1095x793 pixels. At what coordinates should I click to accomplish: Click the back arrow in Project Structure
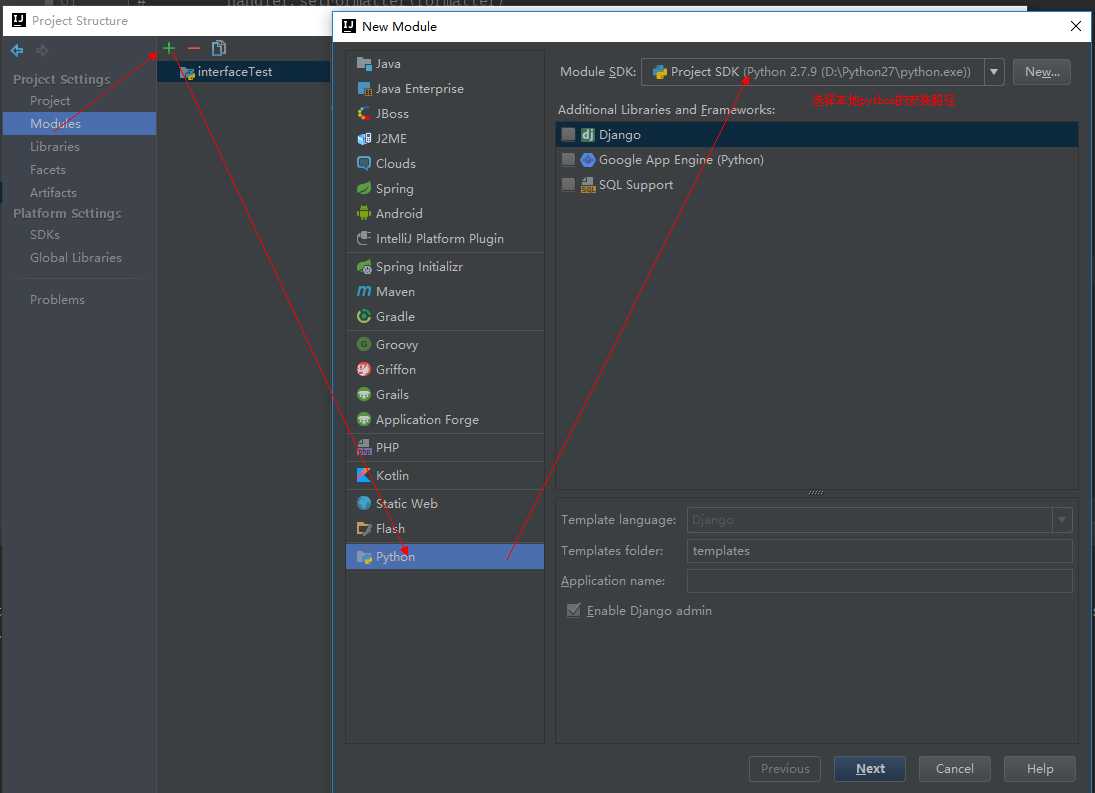[17, 50]
